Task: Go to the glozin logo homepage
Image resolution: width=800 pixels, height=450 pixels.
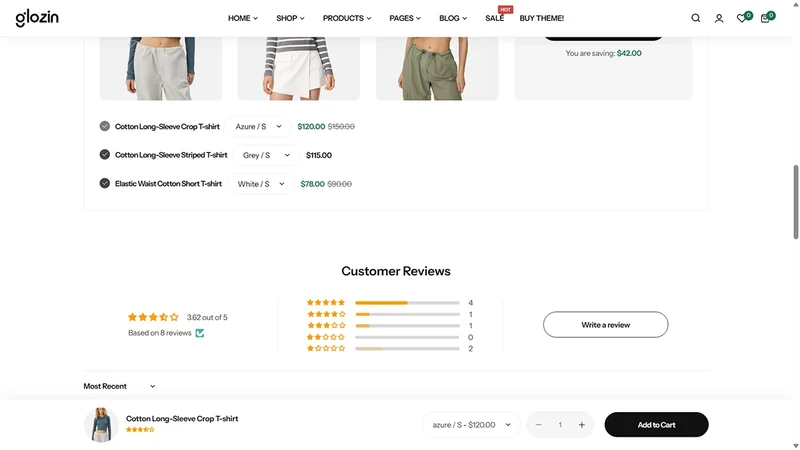Action: (x=37, y=18)
